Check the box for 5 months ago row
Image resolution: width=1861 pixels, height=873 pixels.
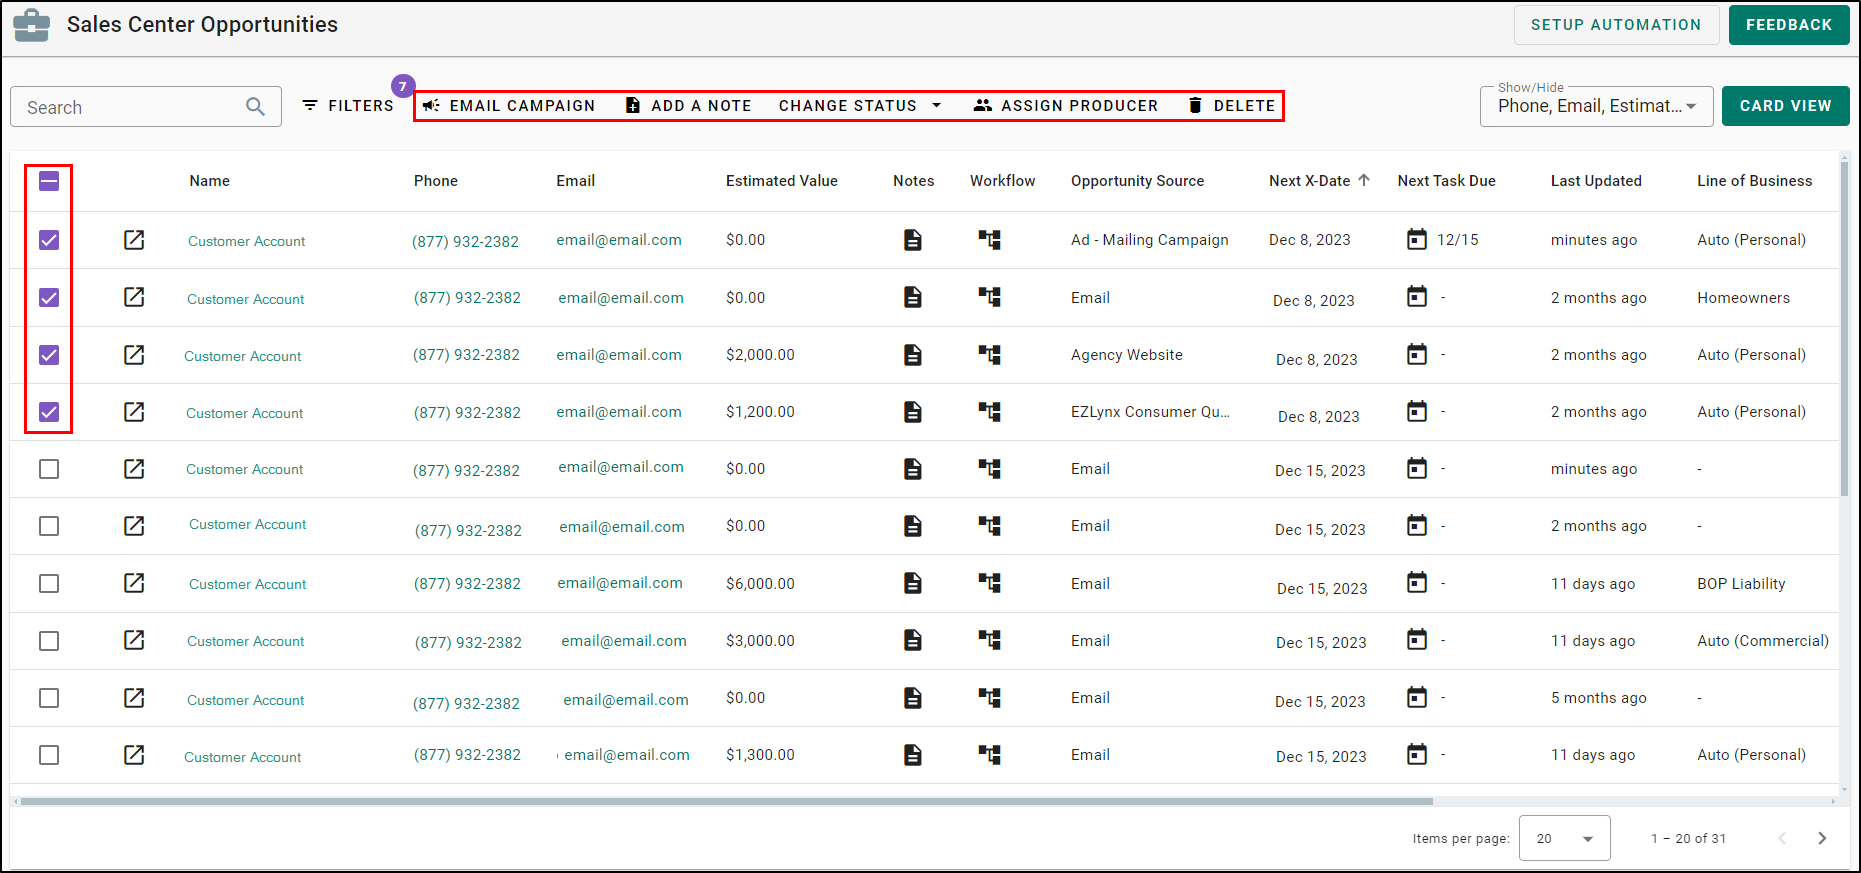pyautogui.click(x=49, y=698)
